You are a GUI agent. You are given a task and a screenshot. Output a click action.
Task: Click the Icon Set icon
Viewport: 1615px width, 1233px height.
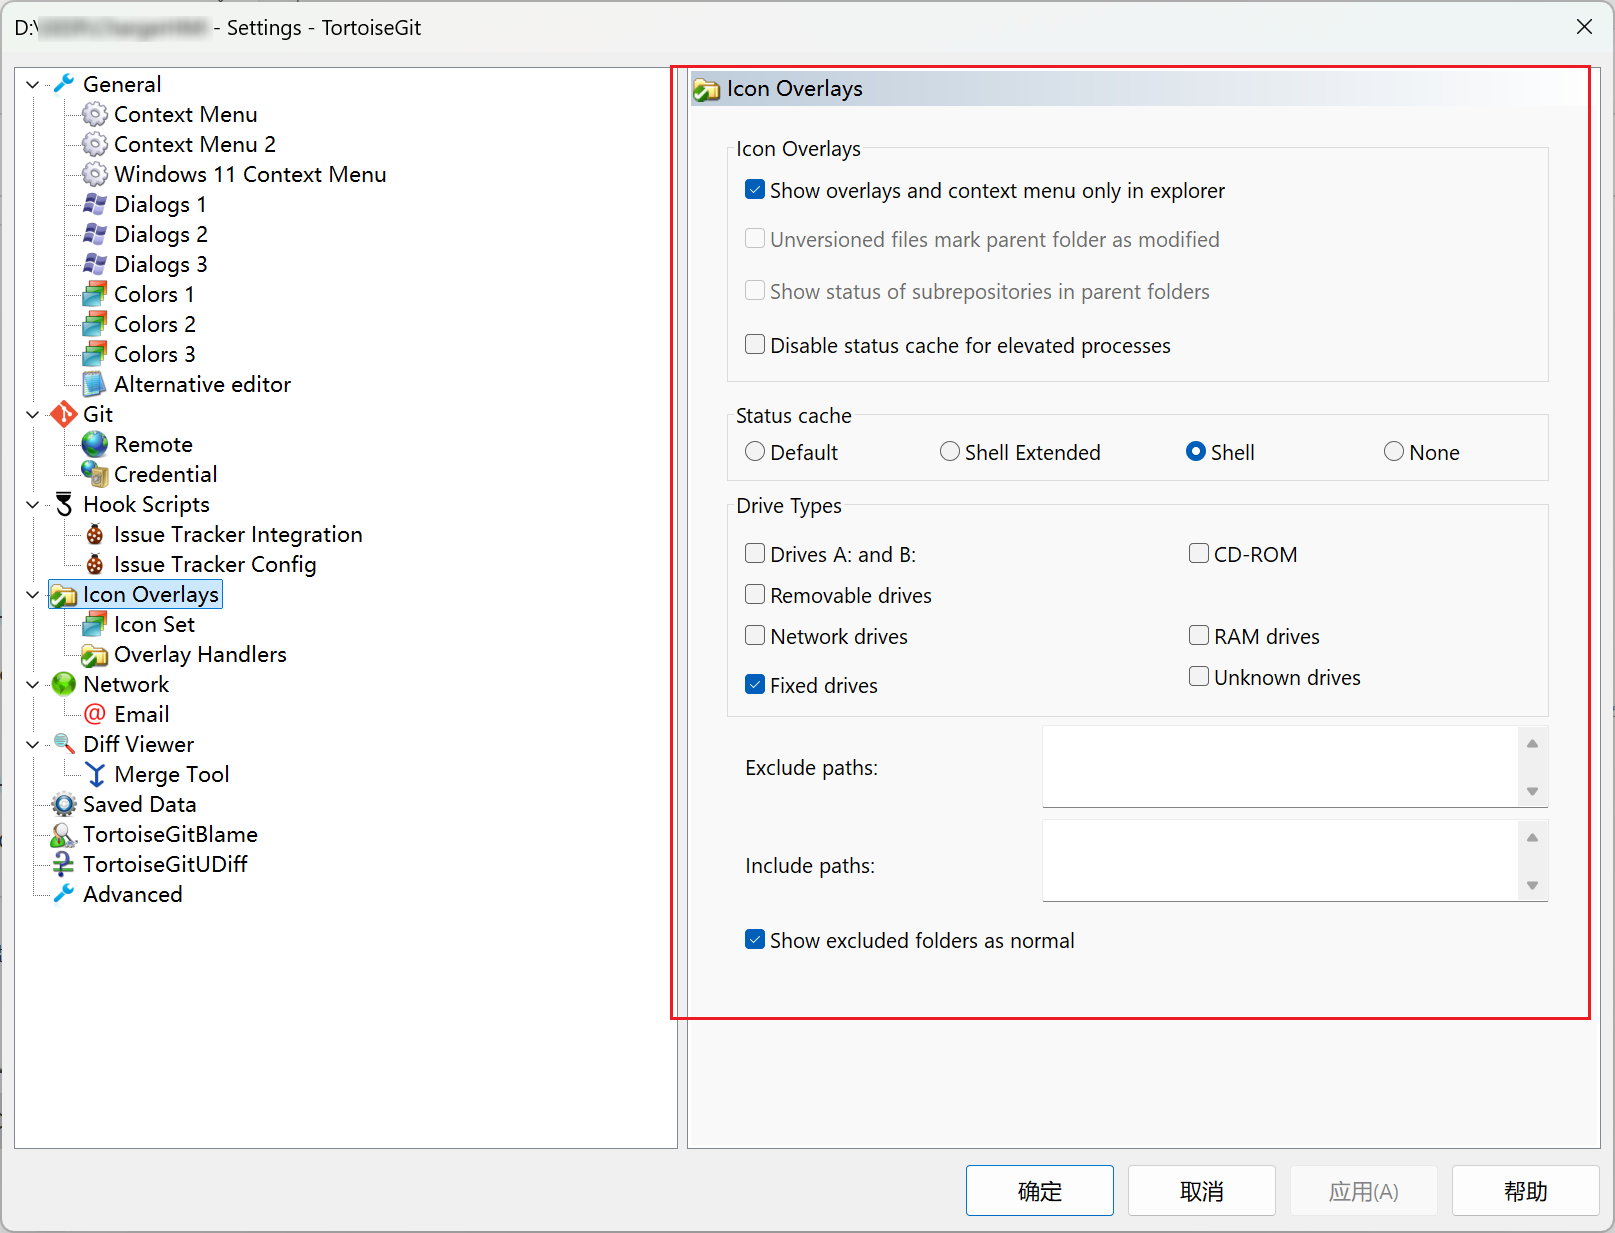95,624
